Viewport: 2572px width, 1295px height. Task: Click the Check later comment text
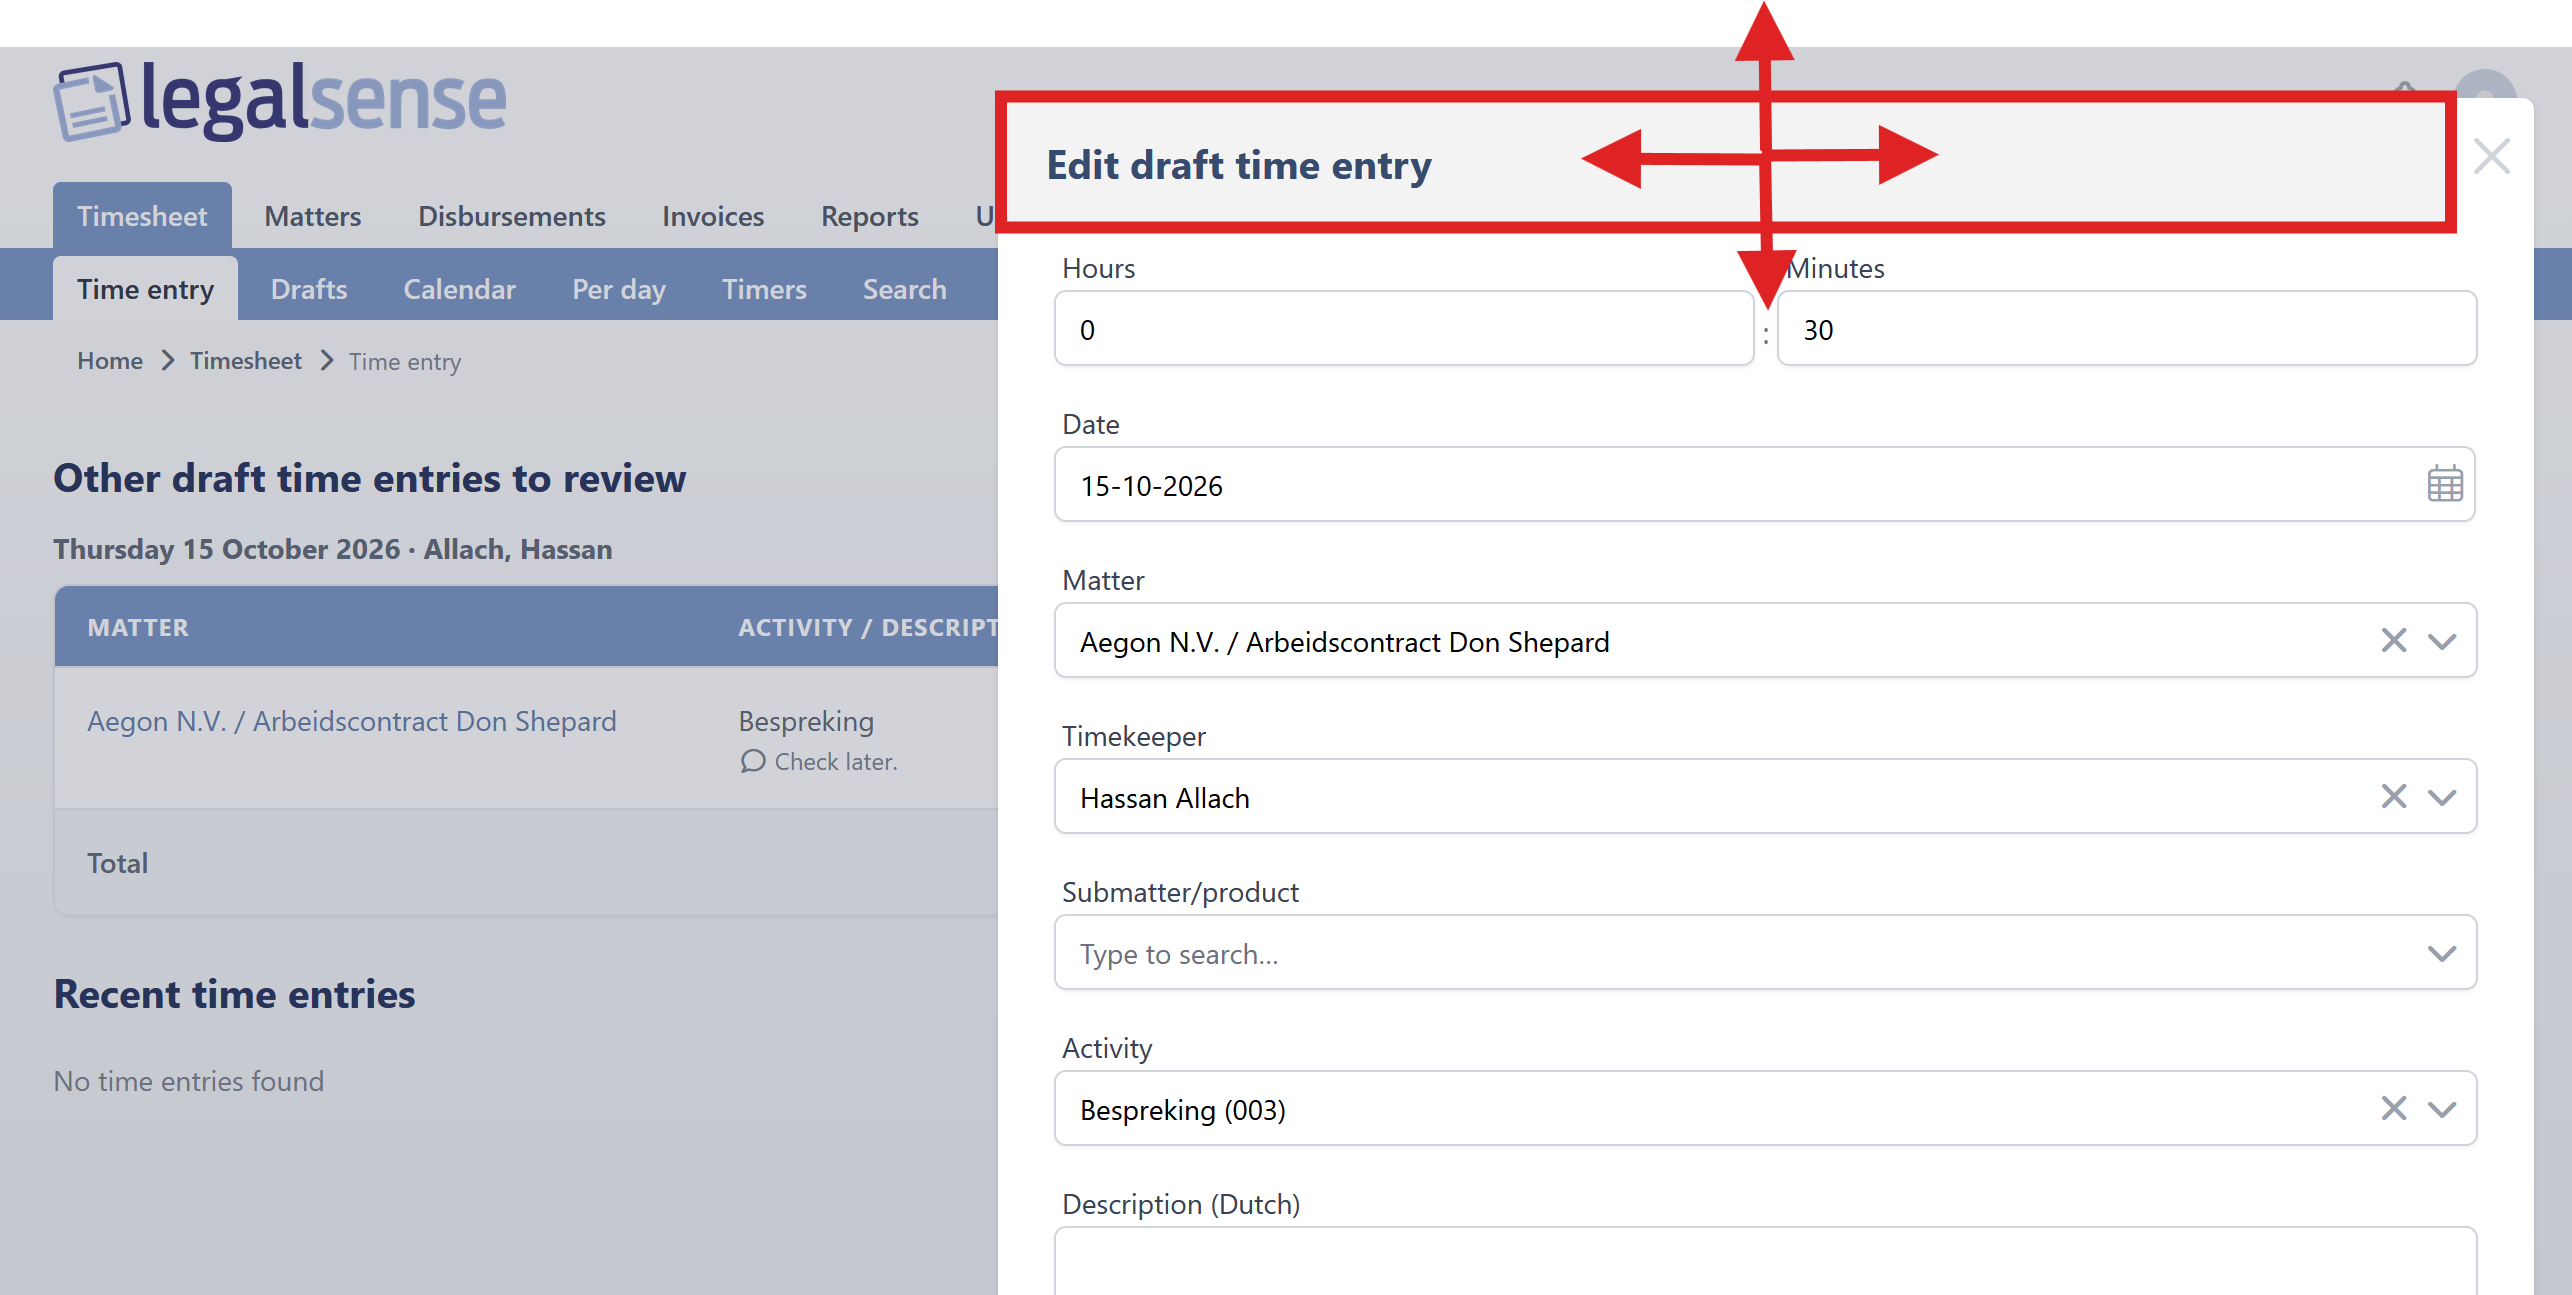(836, 762)
